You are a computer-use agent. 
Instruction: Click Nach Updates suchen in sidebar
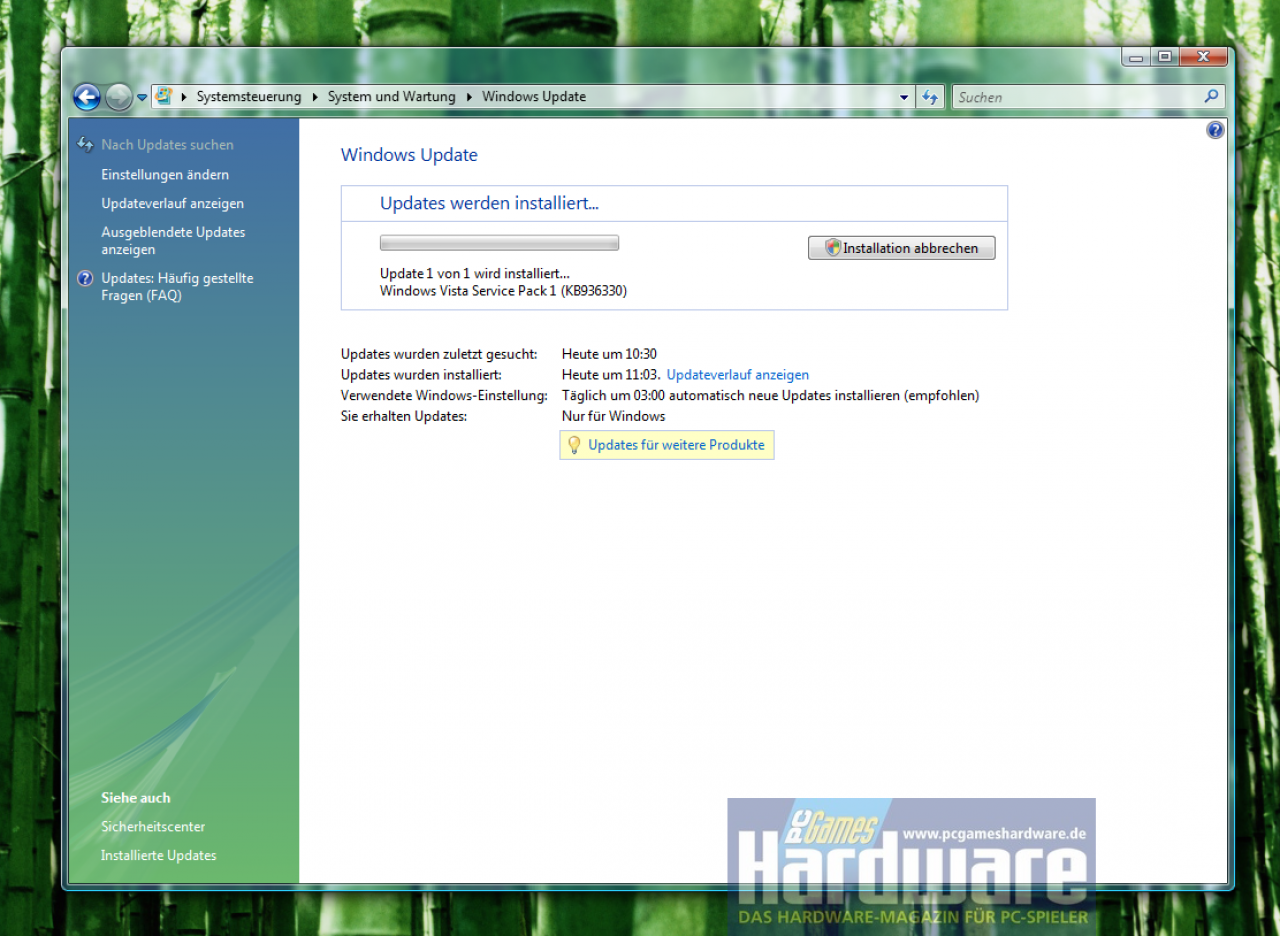167,145
